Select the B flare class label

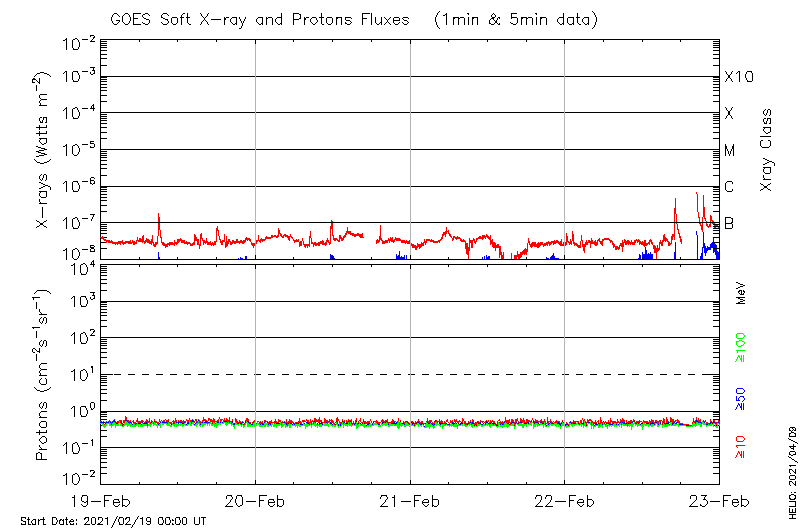pyautogui.click(x=730, y=223)
